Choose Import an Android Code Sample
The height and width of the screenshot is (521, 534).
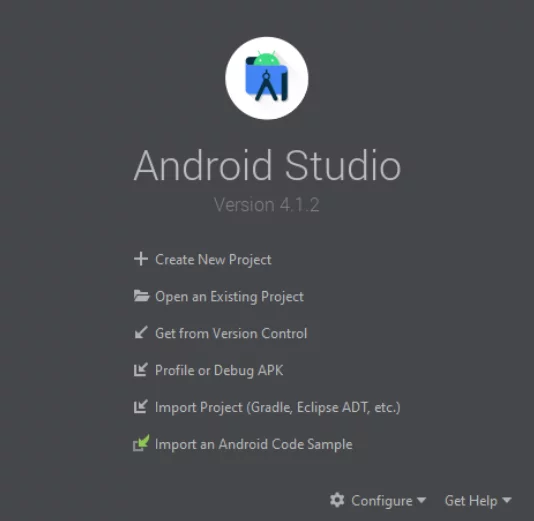tap(254, 444)
